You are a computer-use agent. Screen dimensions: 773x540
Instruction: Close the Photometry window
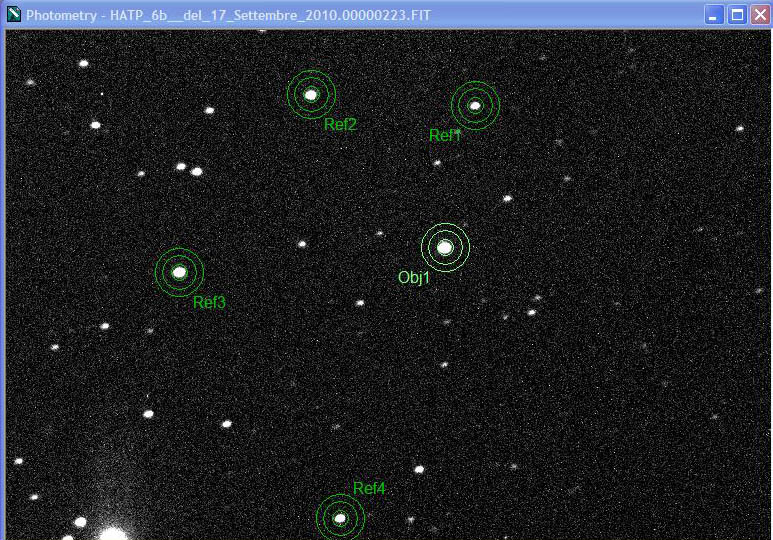coord(760,15)
